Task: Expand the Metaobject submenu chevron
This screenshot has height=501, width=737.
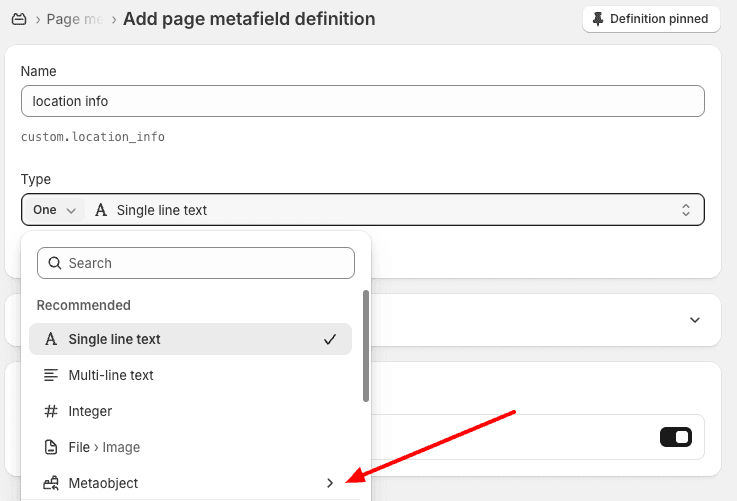Action: 330,483
